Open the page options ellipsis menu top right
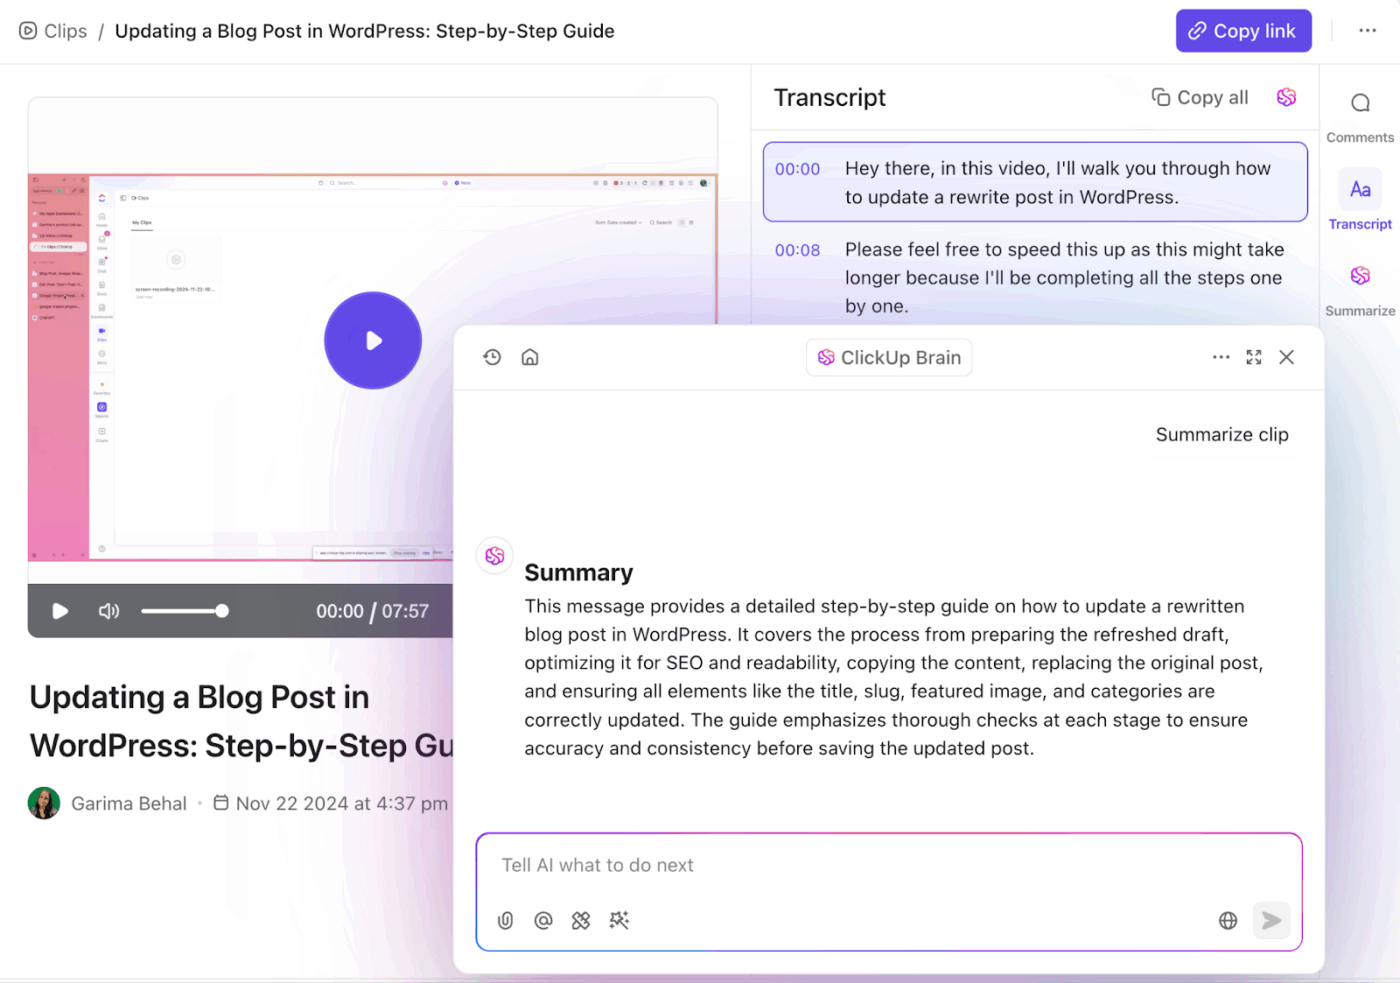 tap(1368, 31)
